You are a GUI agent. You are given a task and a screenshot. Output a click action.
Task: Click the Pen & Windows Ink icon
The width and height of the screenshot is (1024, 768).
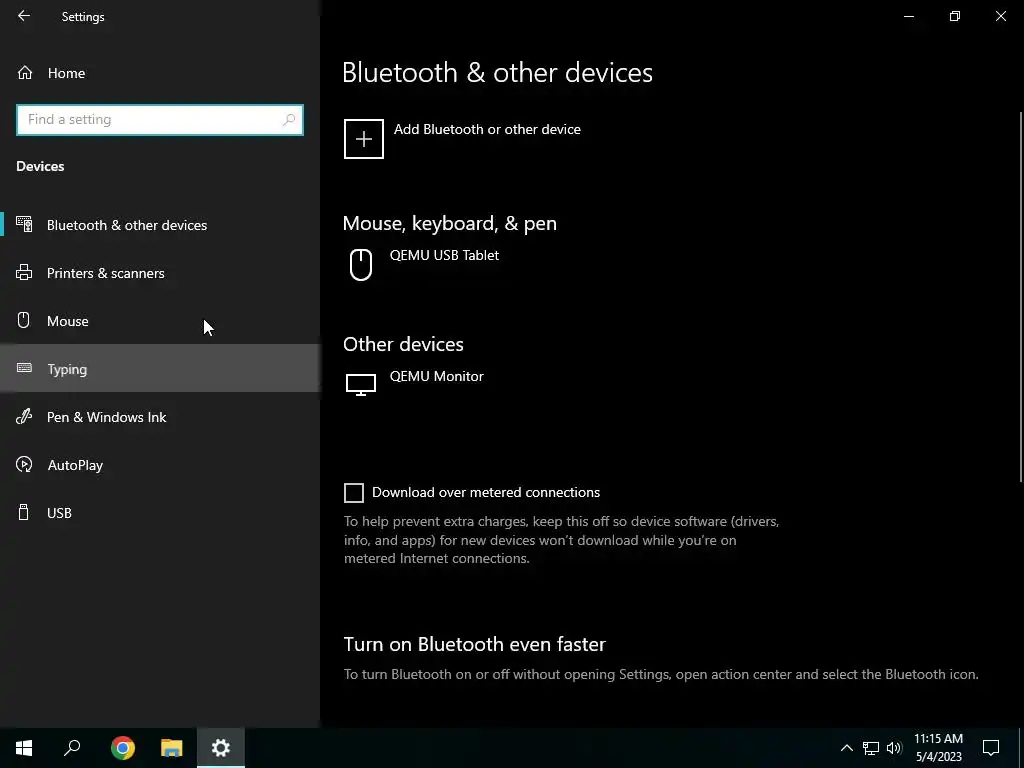[24, 416]
